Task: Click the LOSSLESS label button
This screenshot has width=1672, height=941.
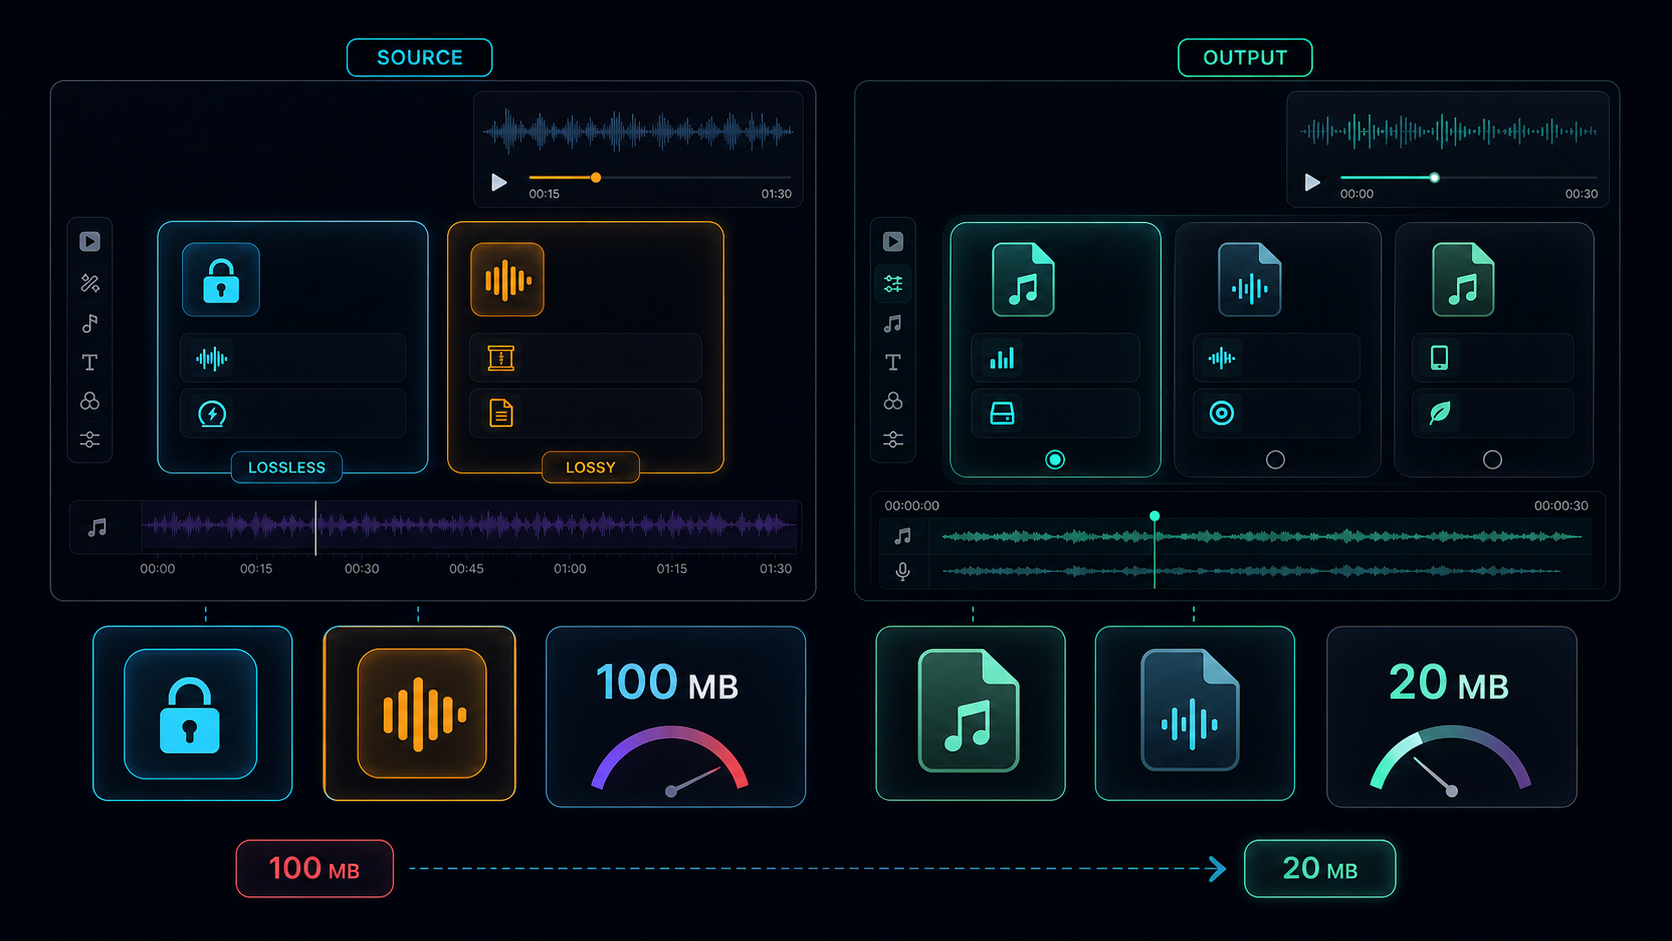Action: pos(287,467)
